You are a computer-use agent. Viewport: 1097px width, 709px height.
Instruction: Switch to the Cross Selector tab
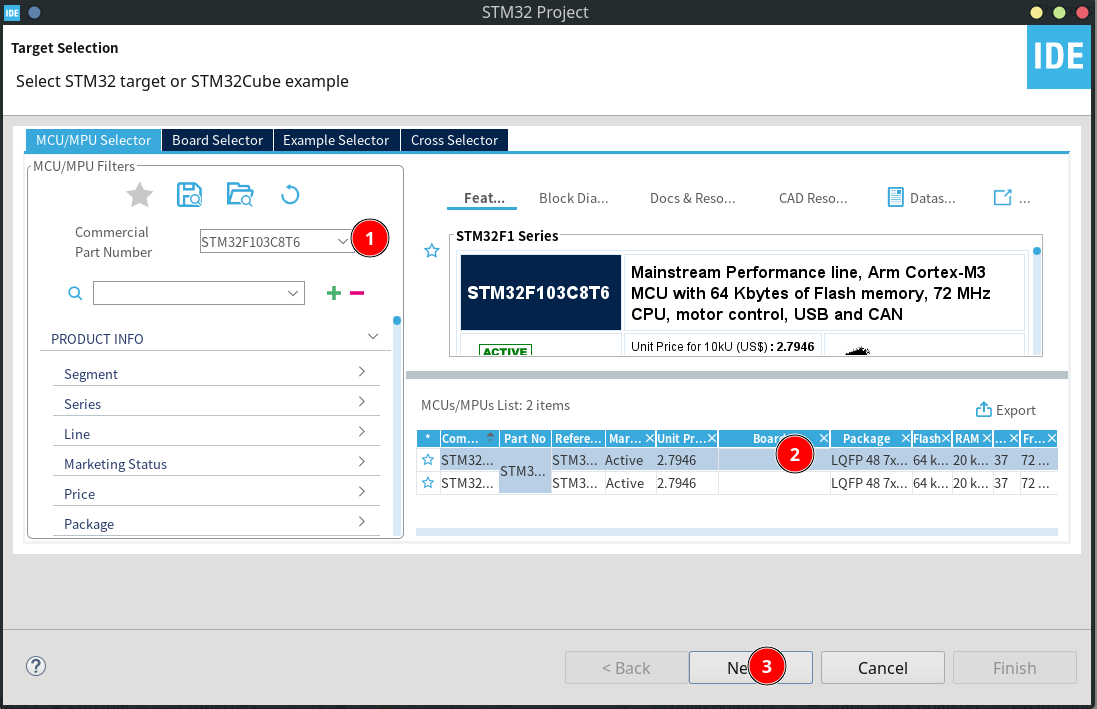coord(454,140)
